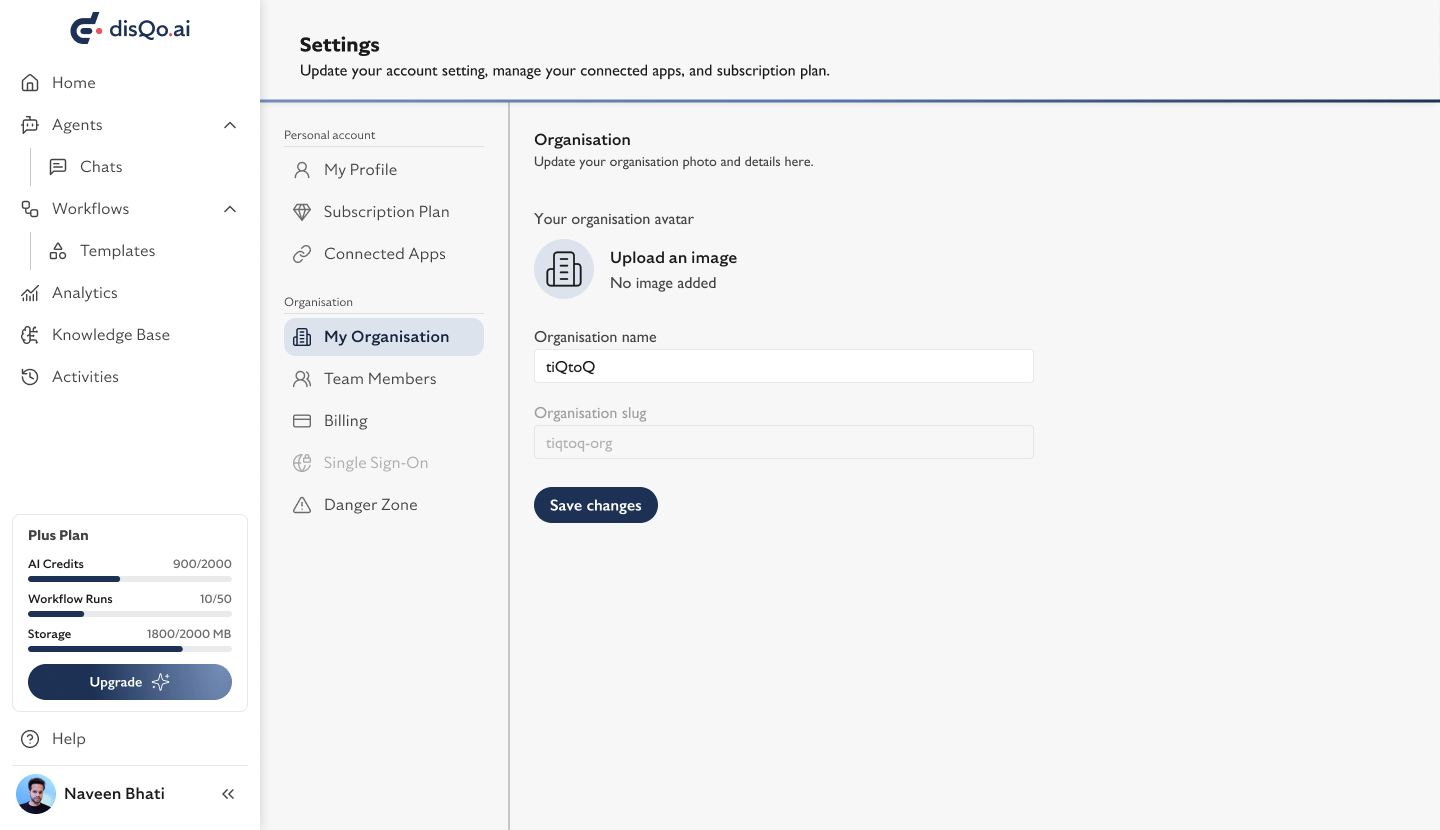
Task: Click the Naveen Bhati user name
Action: coord(114,794)
